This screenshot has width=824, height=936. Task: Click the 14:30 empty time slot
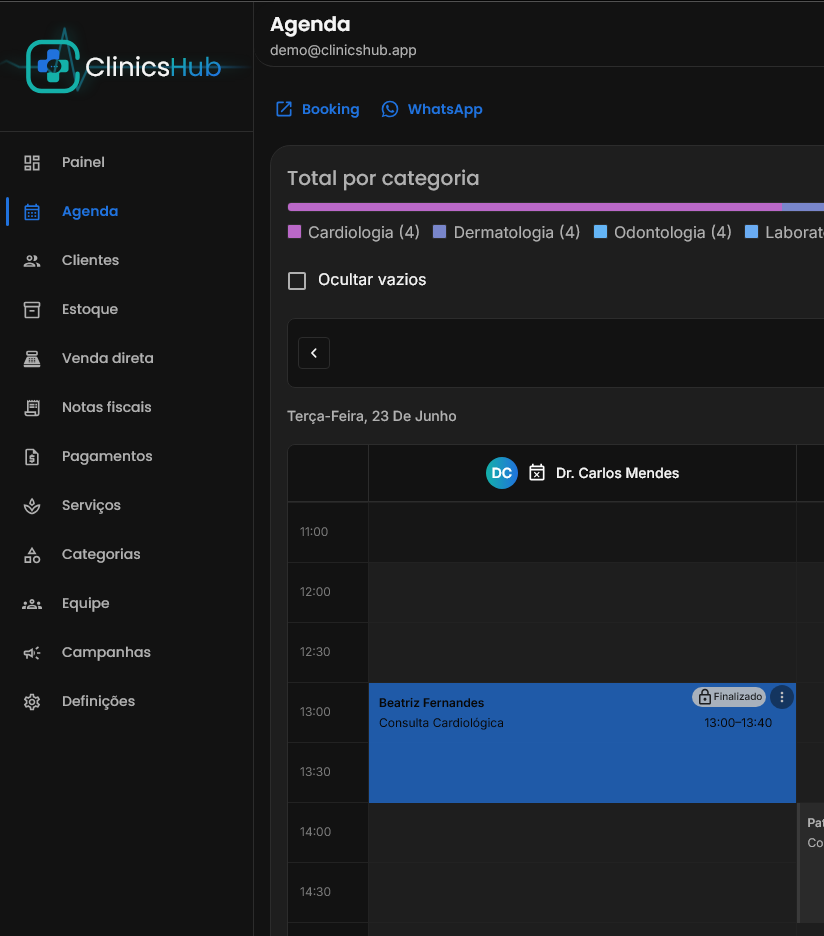(582, 892)
